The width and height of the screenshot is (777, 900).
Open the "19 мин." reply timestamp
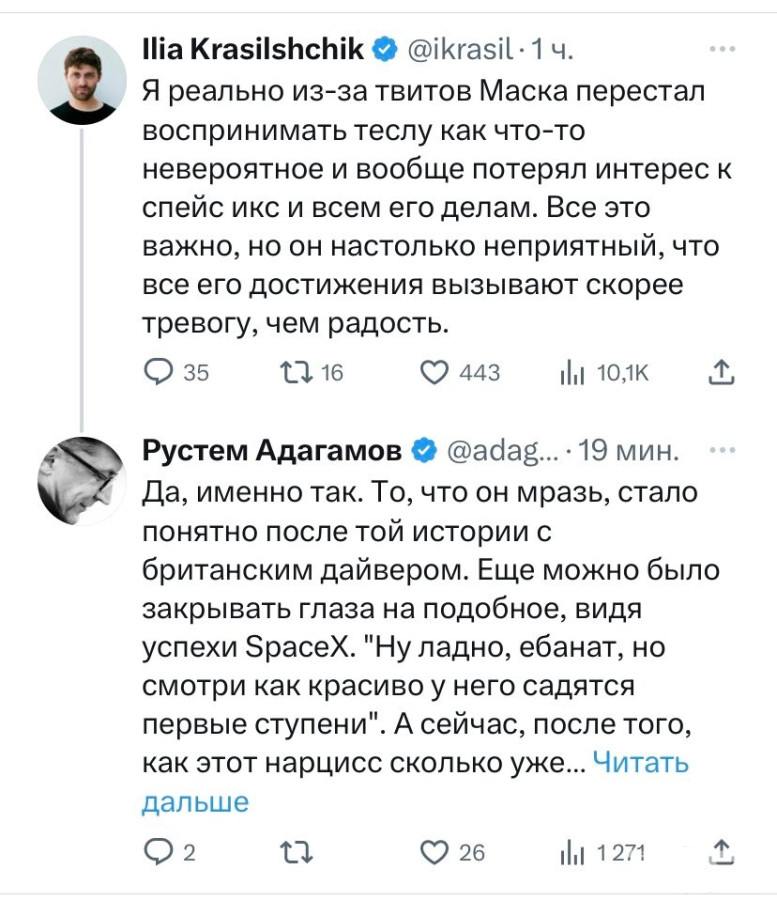[628, 453]
